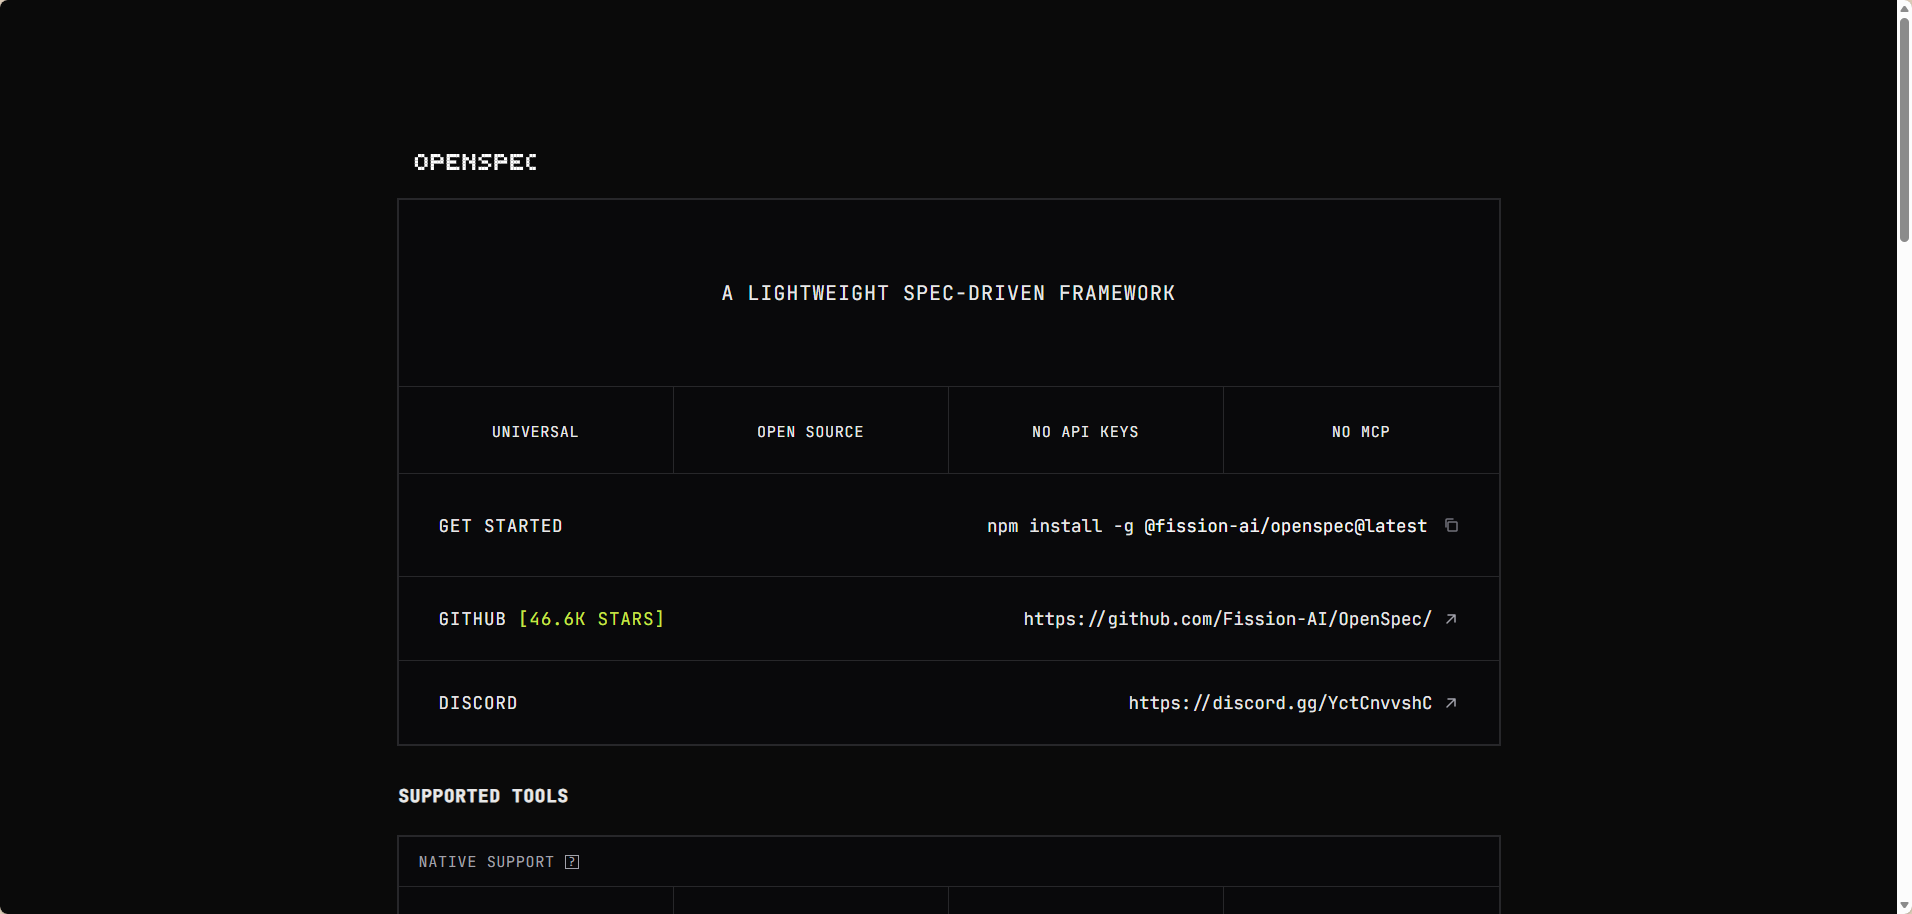Click the scrollbar down arrow
The width and height of the screenshot is (1912, 914).
click(1904, 906)
